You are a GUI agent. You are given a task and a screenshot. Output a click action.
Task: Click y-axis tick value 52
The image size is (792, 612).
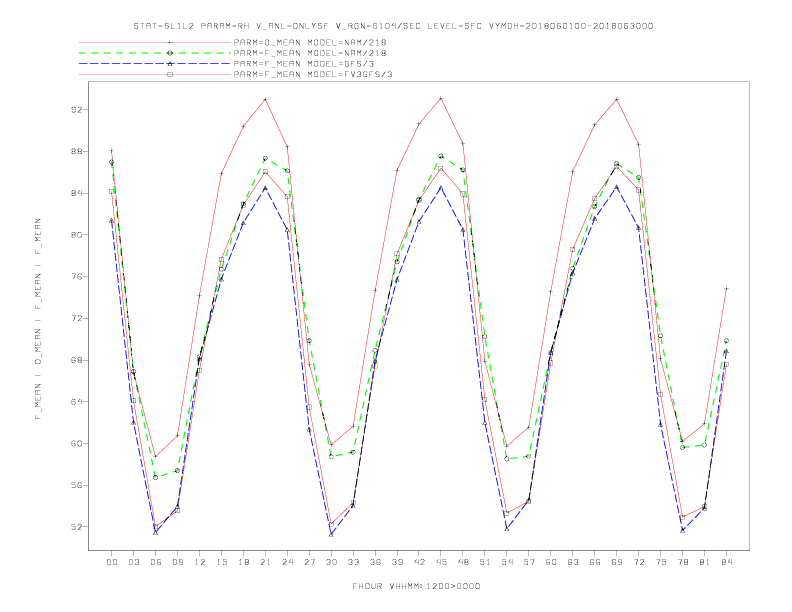coord(77,527)
